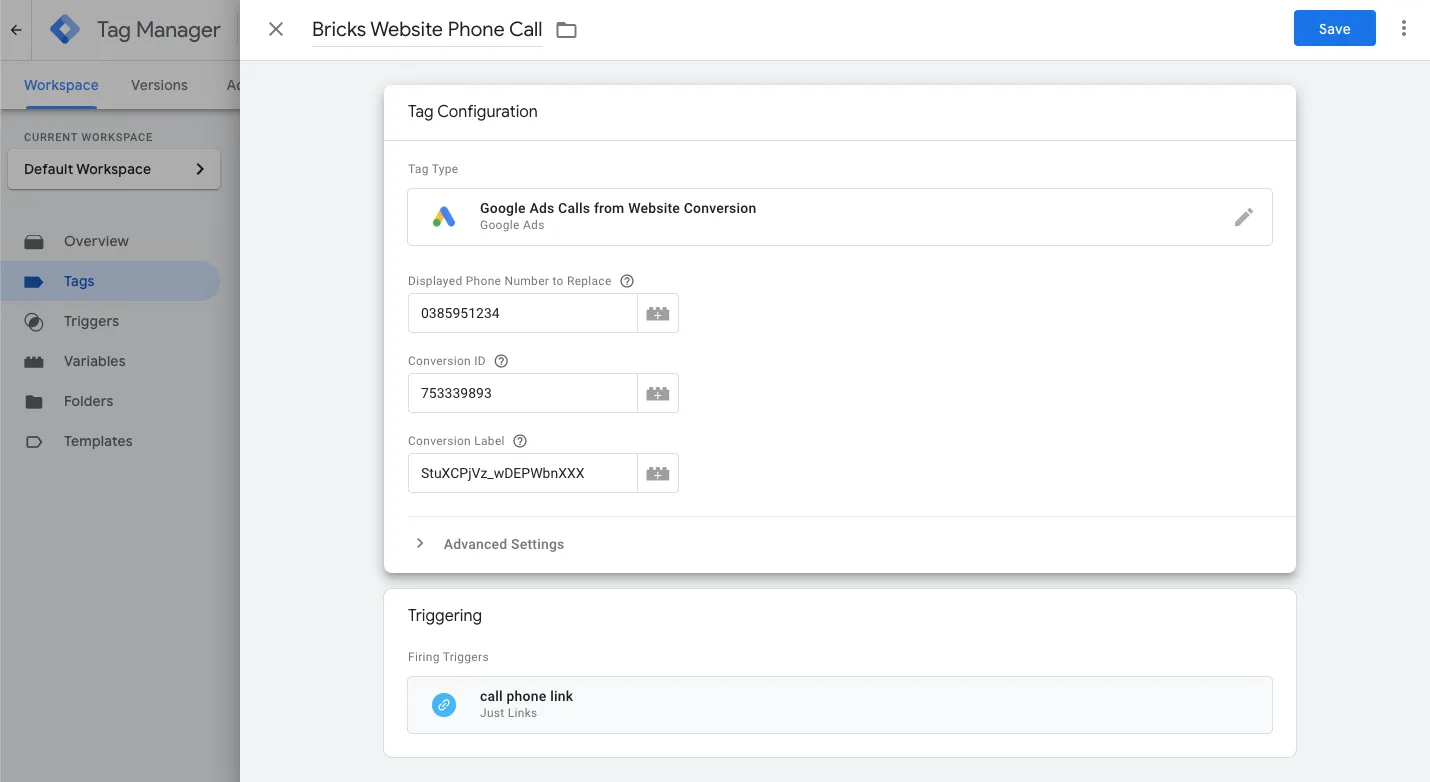Open the three-dot overflow menu
The image size is (1430, 782).
click(1404, 28)
